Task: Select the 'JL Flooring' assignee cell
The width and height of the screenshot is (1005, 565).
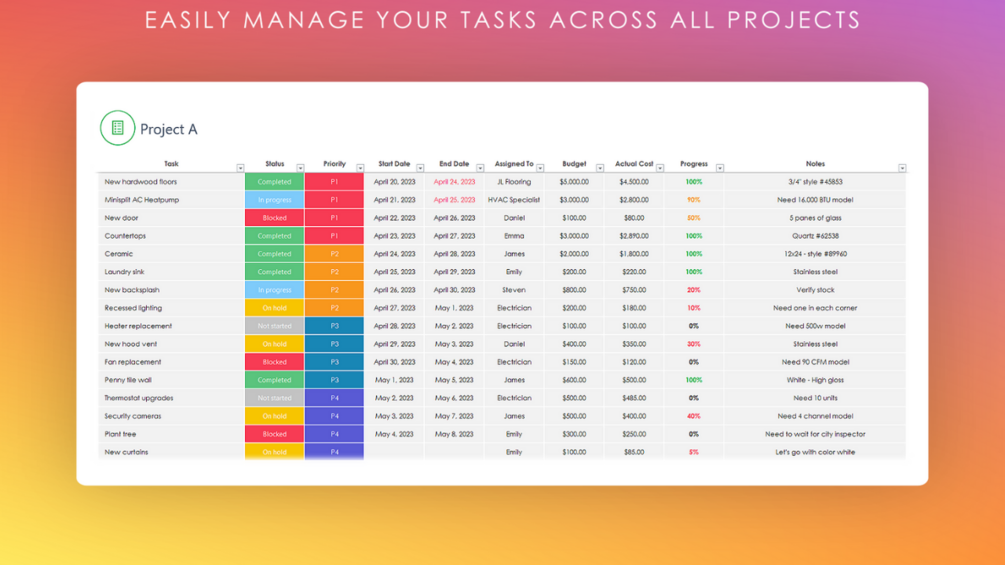Action: point(514,182)
